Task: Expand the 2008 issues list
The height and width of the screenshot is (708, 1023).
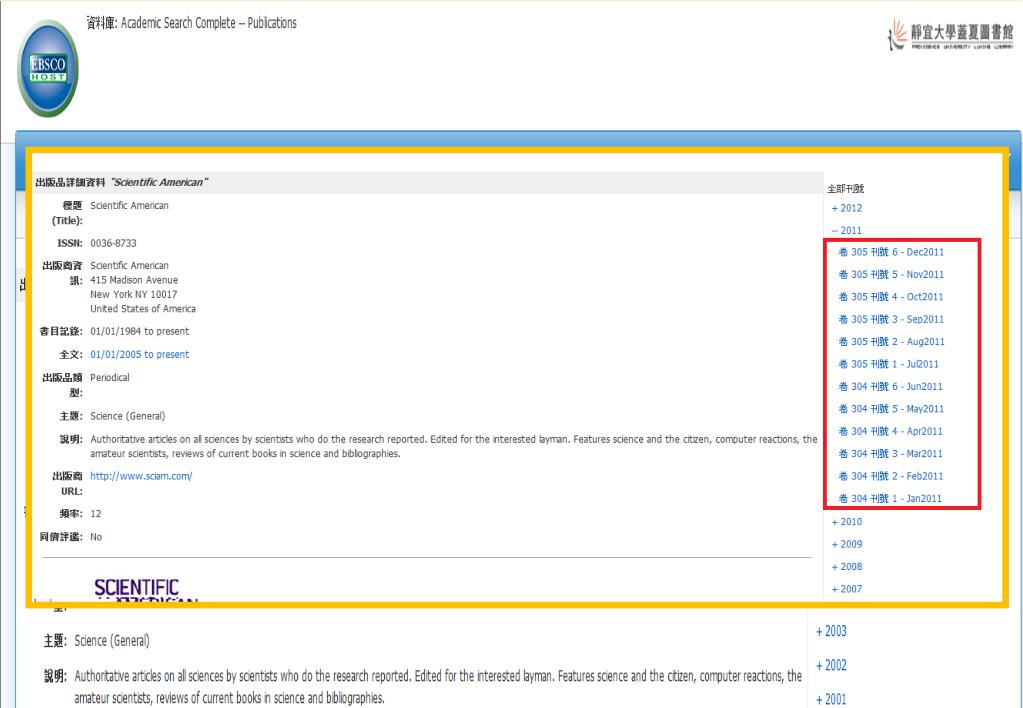Action: click(847, 566)
